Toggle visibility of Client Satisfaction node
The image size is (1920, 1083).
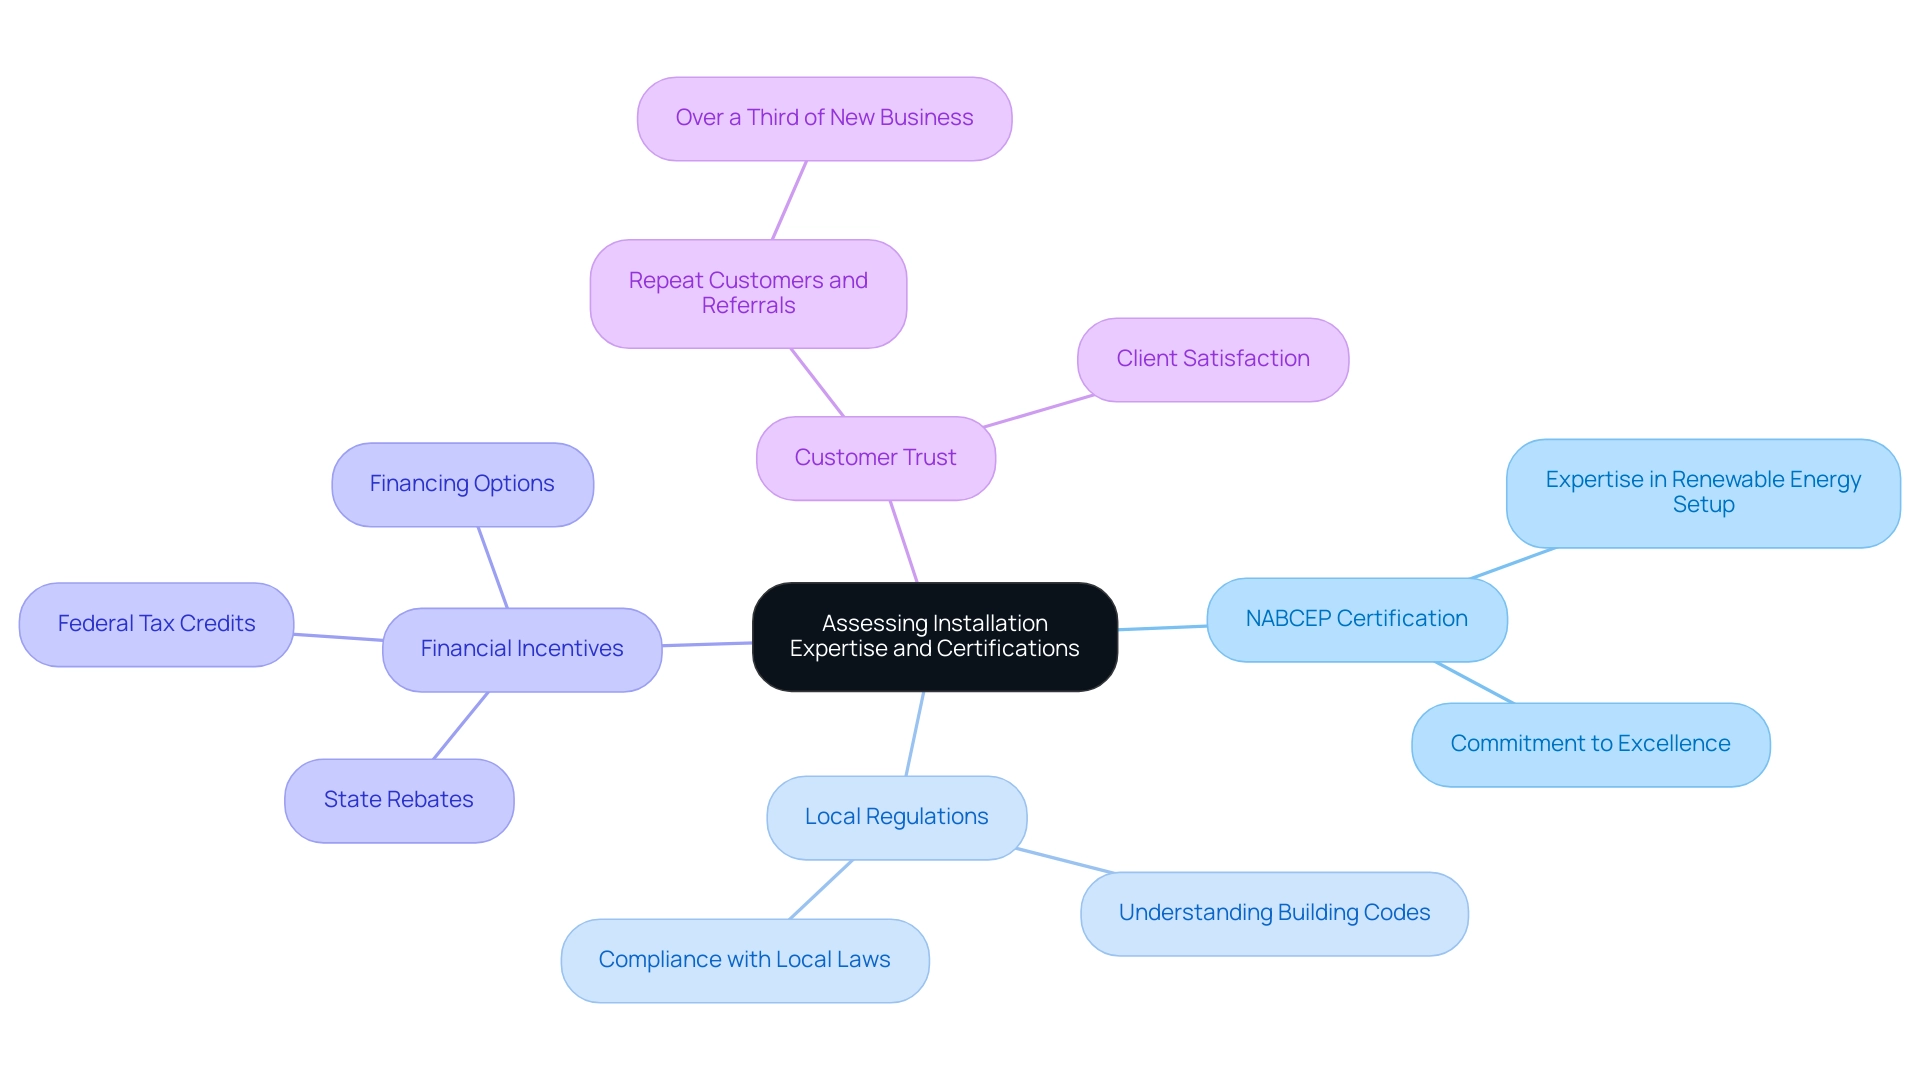point(1212,357)
